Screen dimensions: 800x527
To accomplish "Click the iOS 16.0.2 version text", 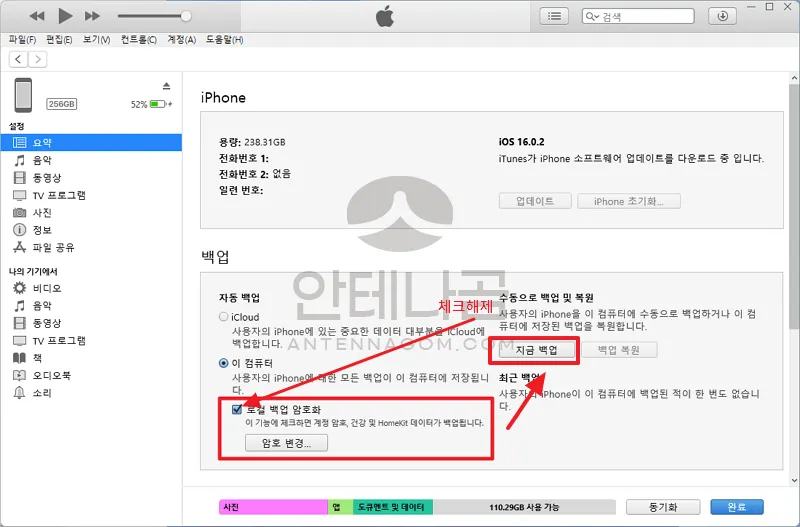I will pos(521,142).
